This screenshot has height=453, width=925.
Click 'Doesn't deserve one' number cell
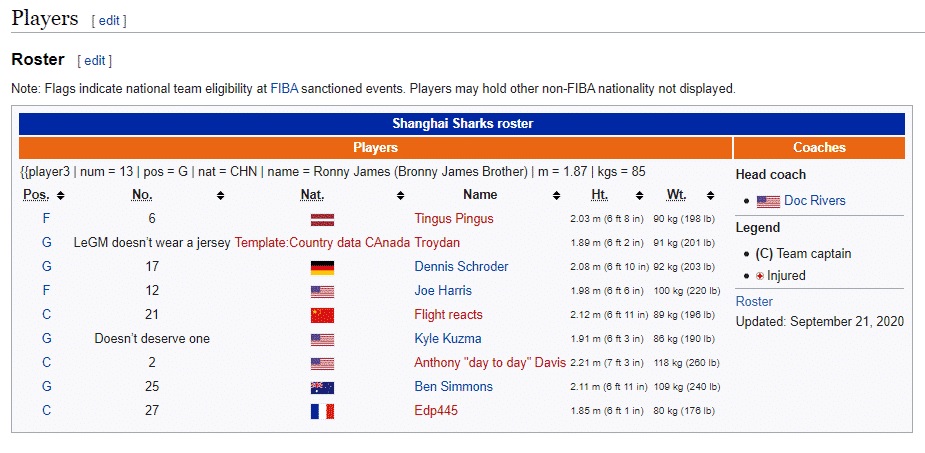[152, 339]
